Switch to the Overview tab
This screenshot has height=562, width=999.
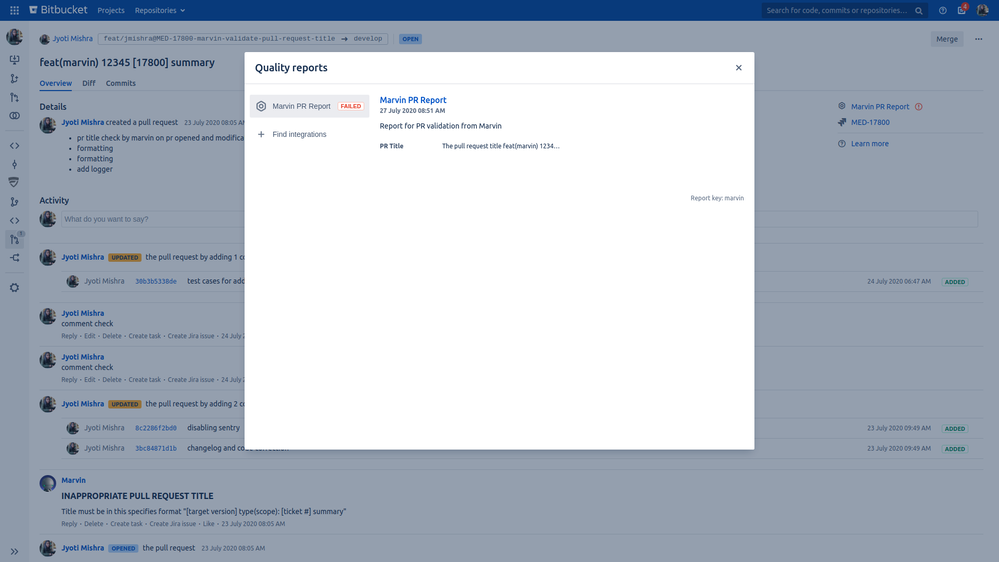[55, 83]
